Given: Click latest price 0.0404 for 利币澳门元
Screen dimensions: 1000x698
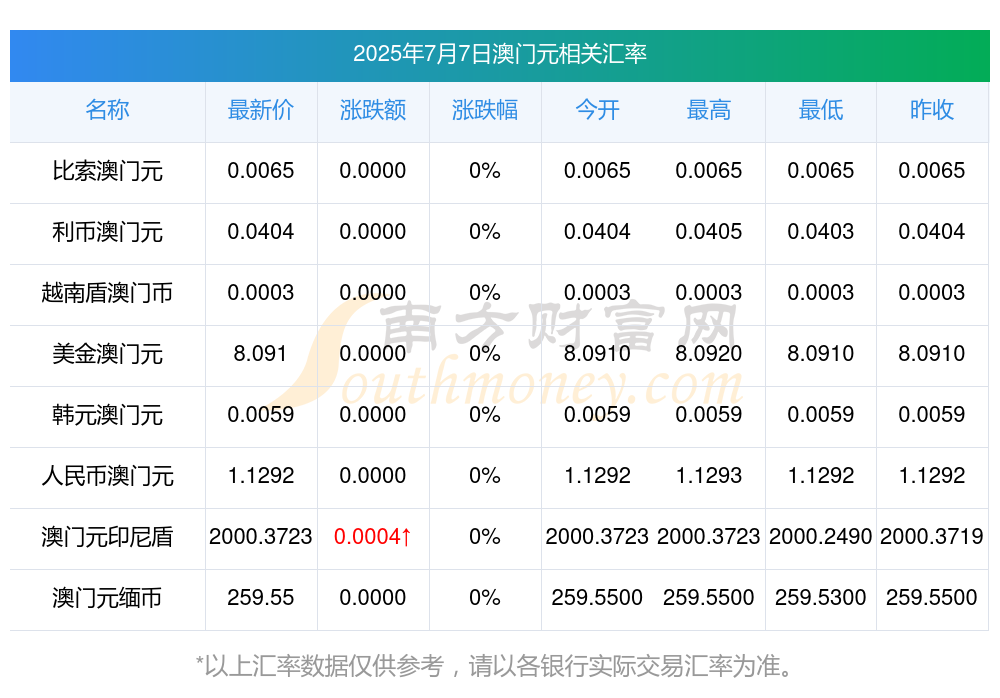Looking at the screenshot, I should tap(261, 232).
